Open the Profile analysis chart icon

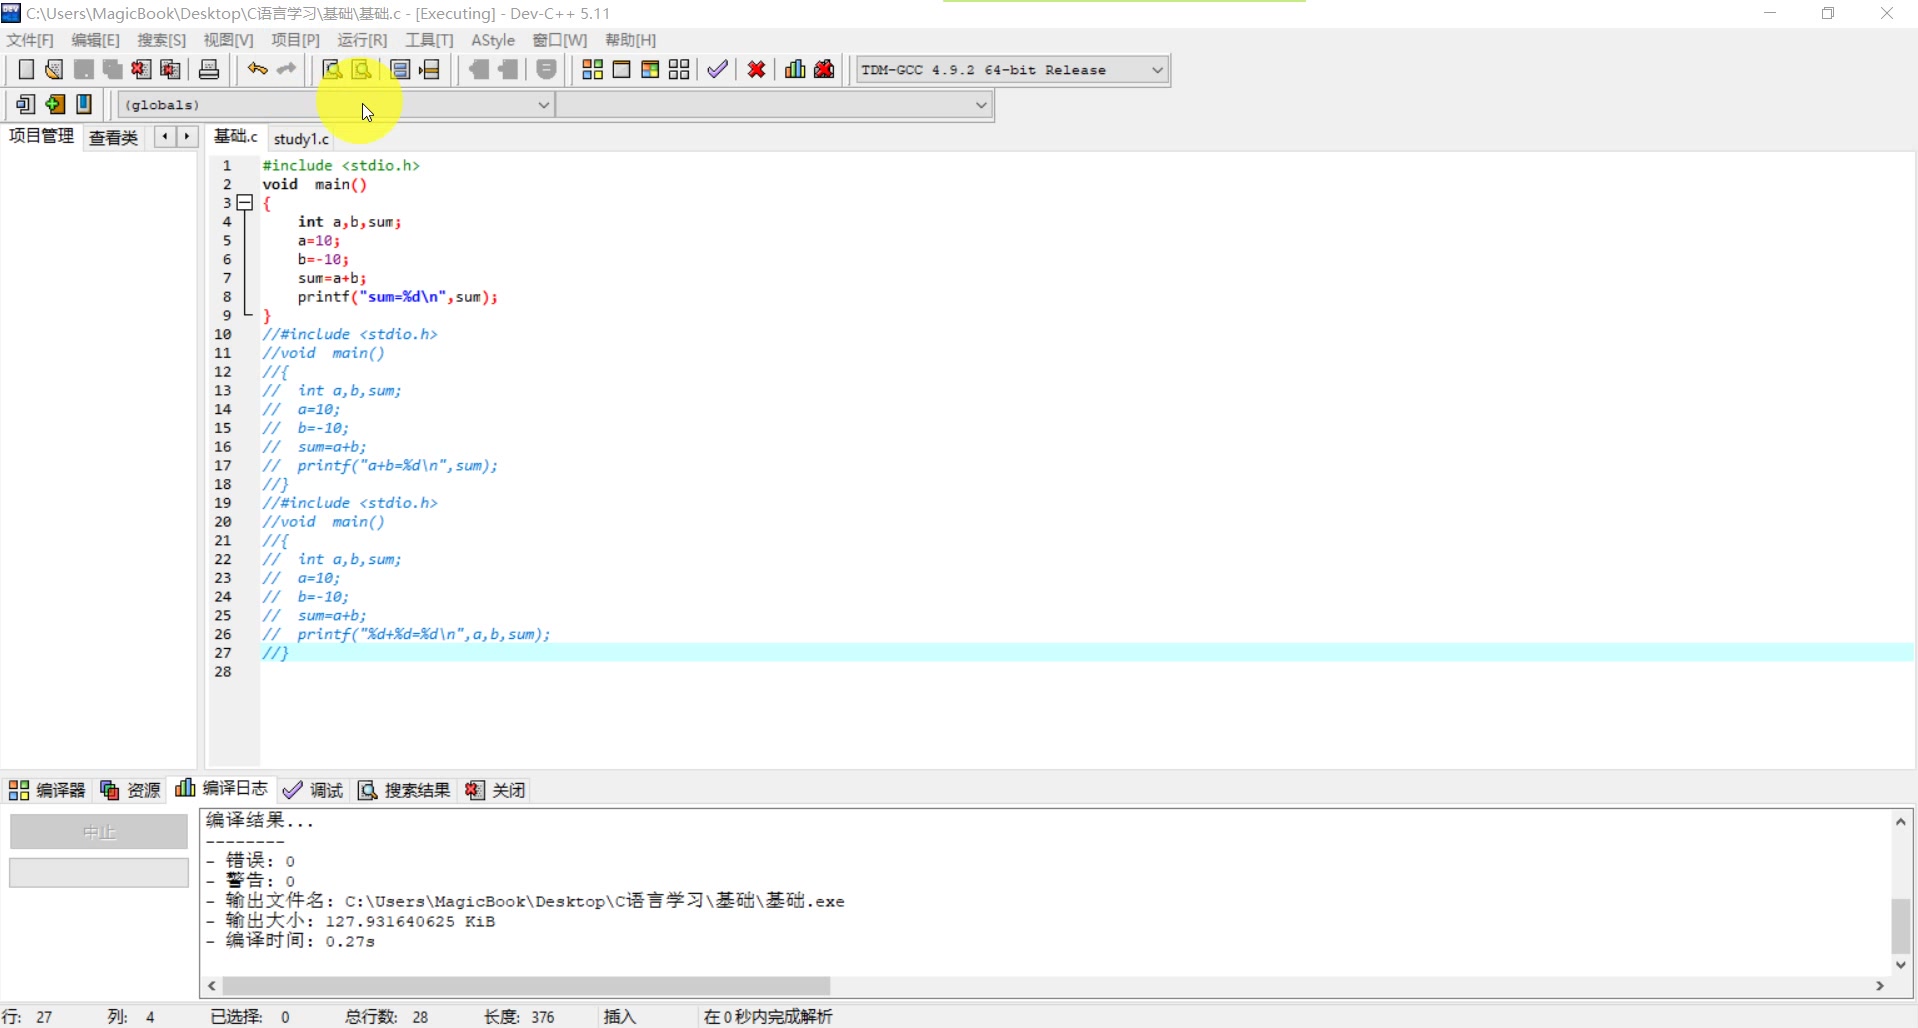point(795,69)
